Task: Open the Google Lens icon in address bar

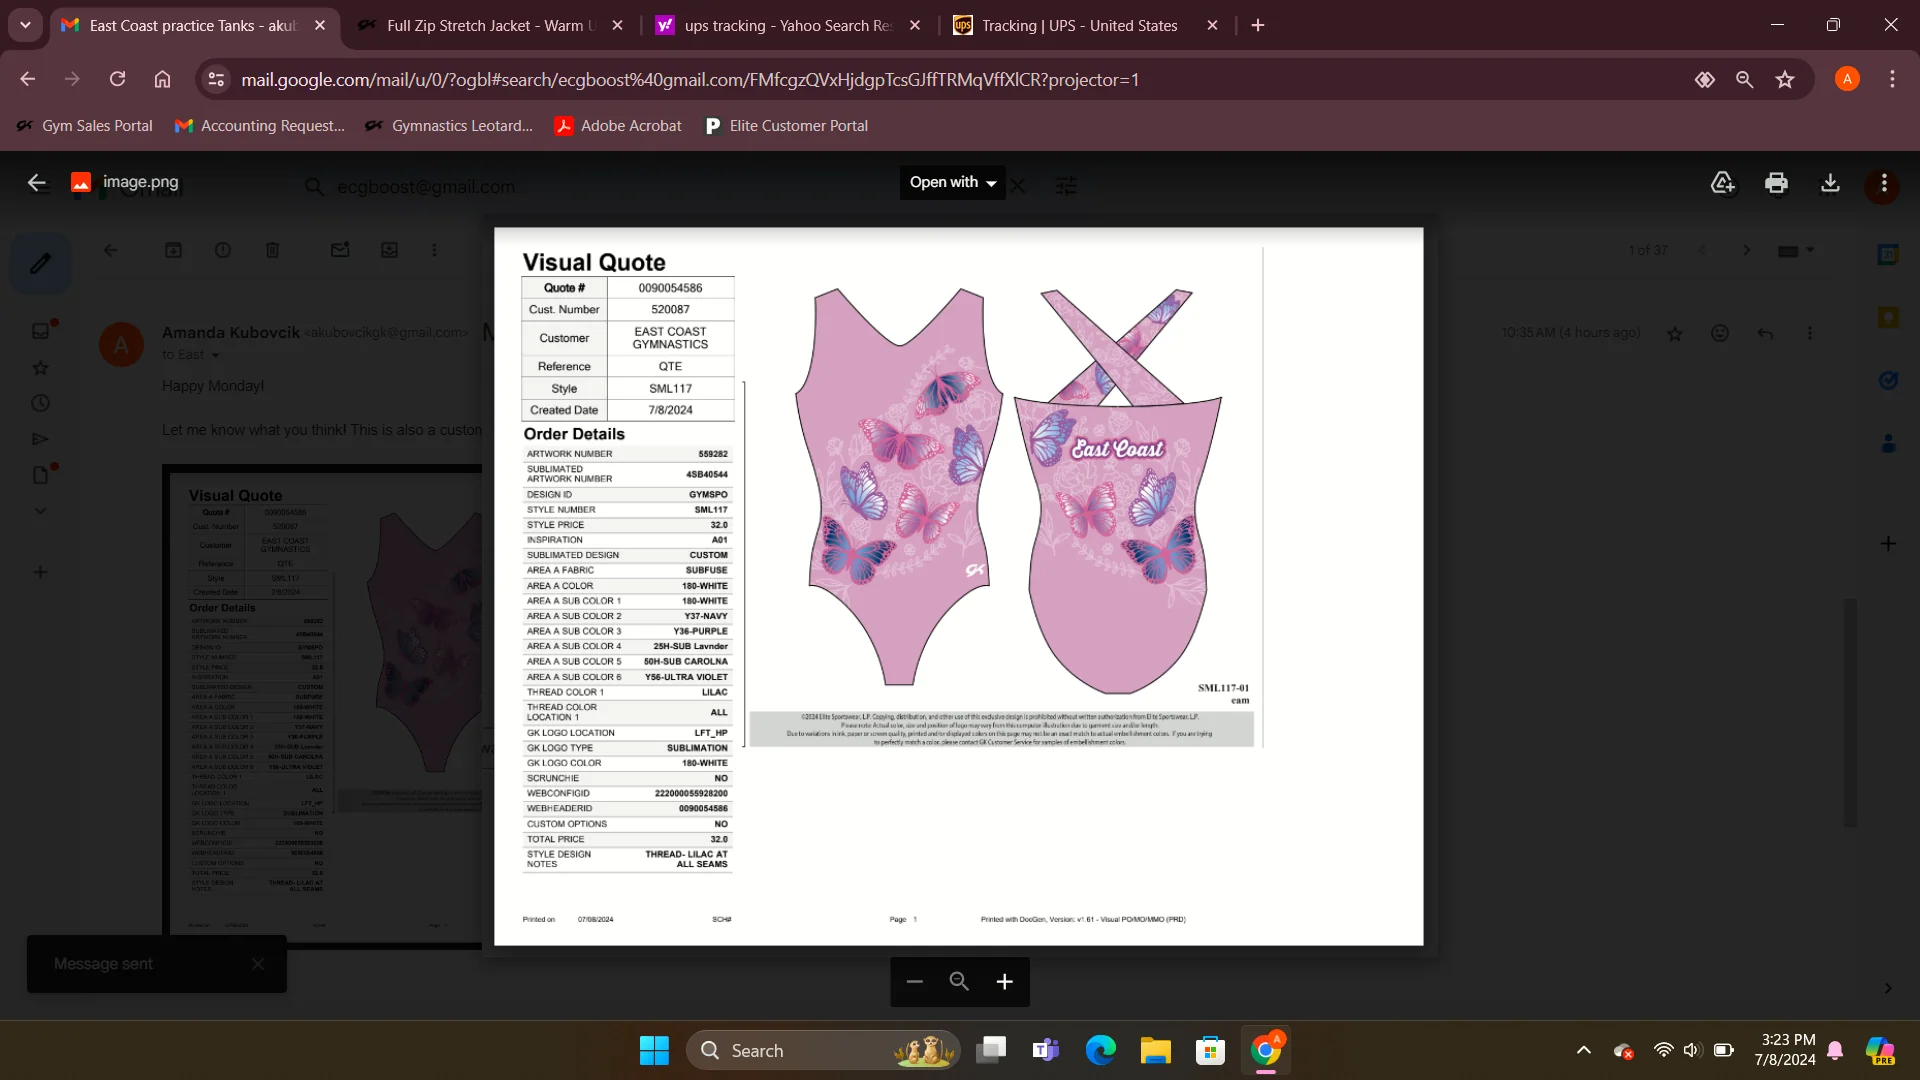Action: [x=1705, y=79]
